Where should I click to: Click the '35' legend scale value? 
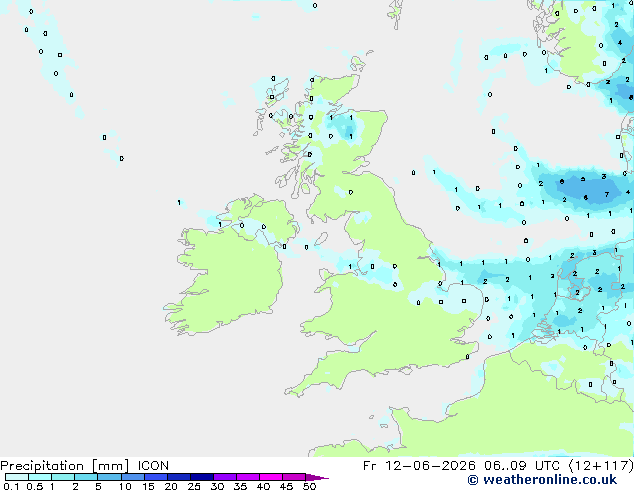click(x=240, y=486)
